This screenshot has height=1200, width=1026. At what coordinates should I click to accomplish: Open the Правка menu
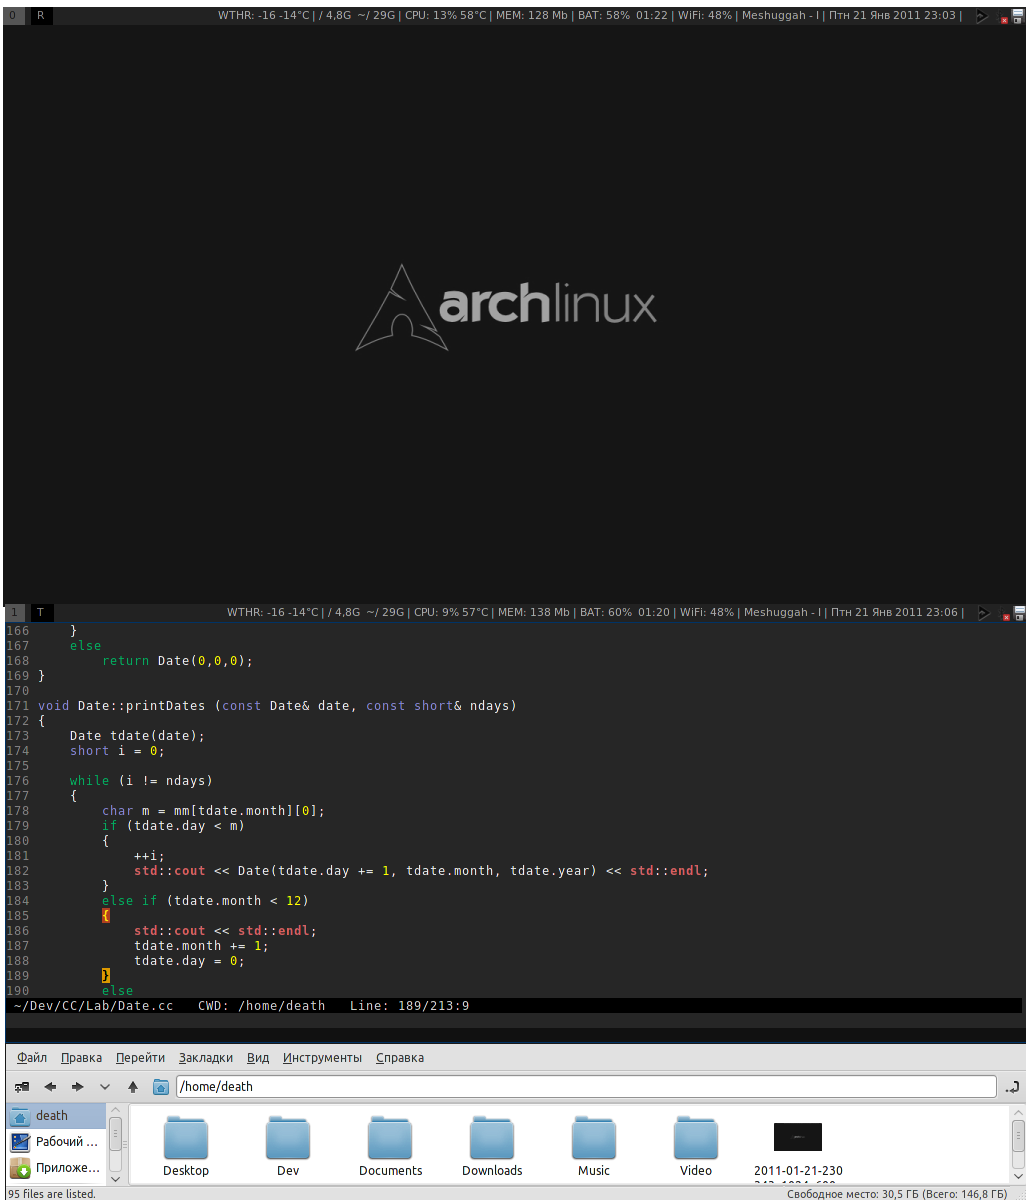(81, 1057)
